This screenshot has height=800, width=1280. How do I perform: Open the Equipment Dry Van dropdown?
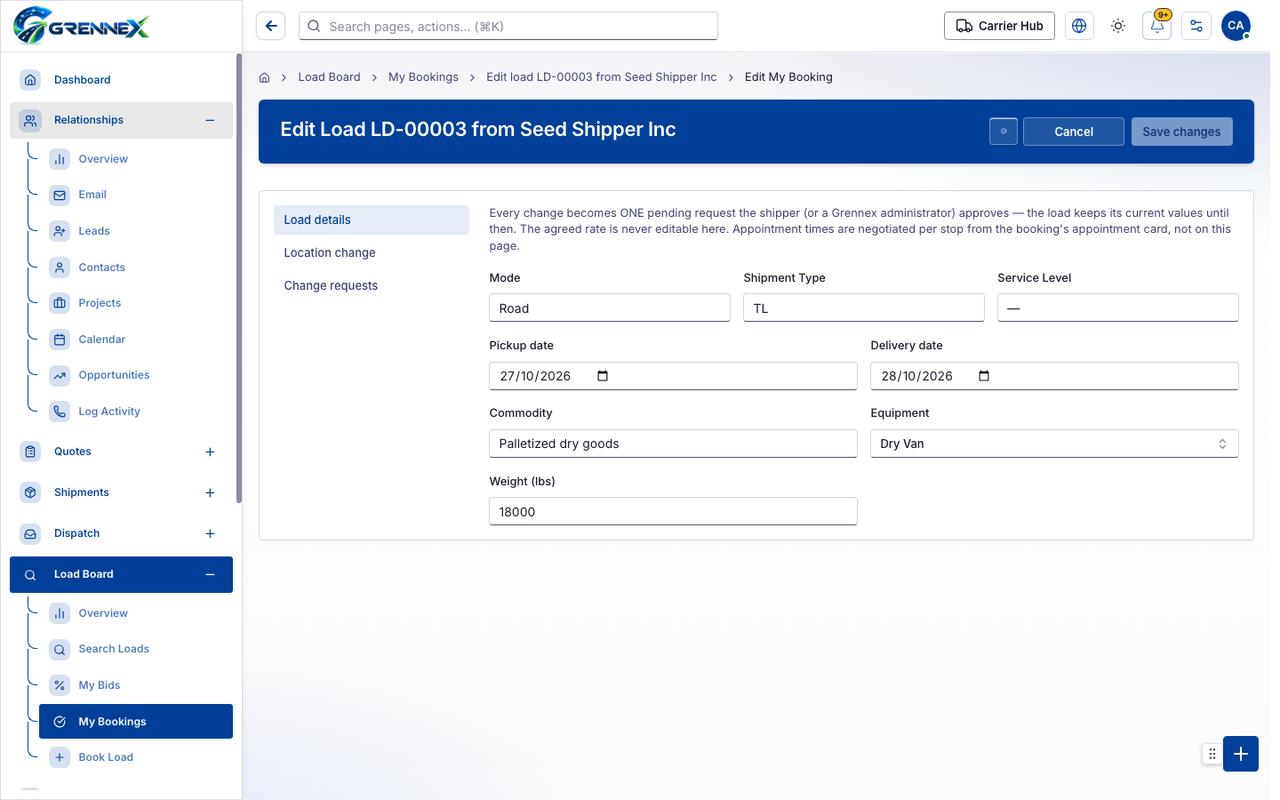tap(1054, 444)
